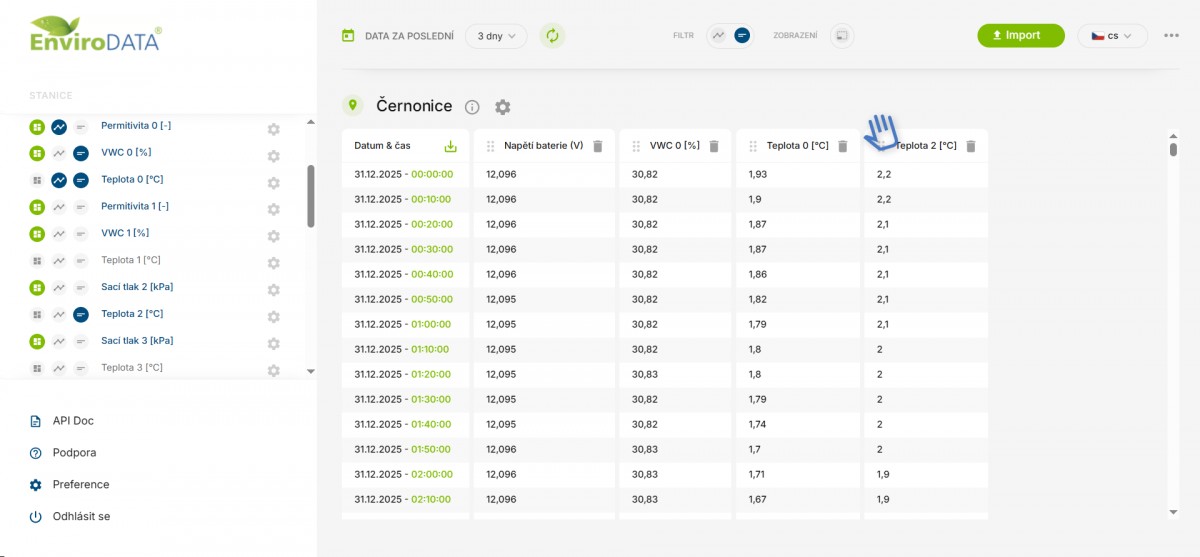Viewport: 1200px width, 557px height.
Task: Open Preference in the sidebar
Action: click(x=81, y=485)
